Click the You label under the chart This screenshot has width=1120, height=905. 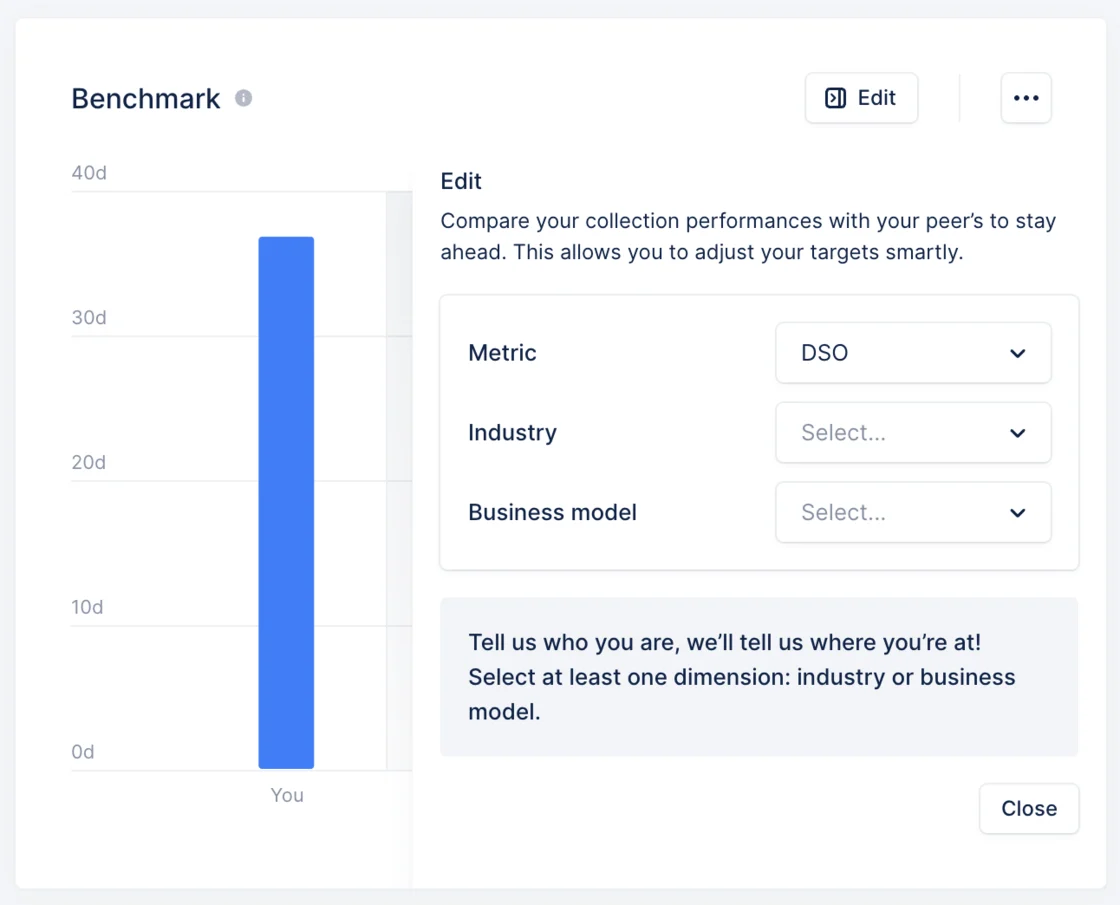tap(287, 795)
